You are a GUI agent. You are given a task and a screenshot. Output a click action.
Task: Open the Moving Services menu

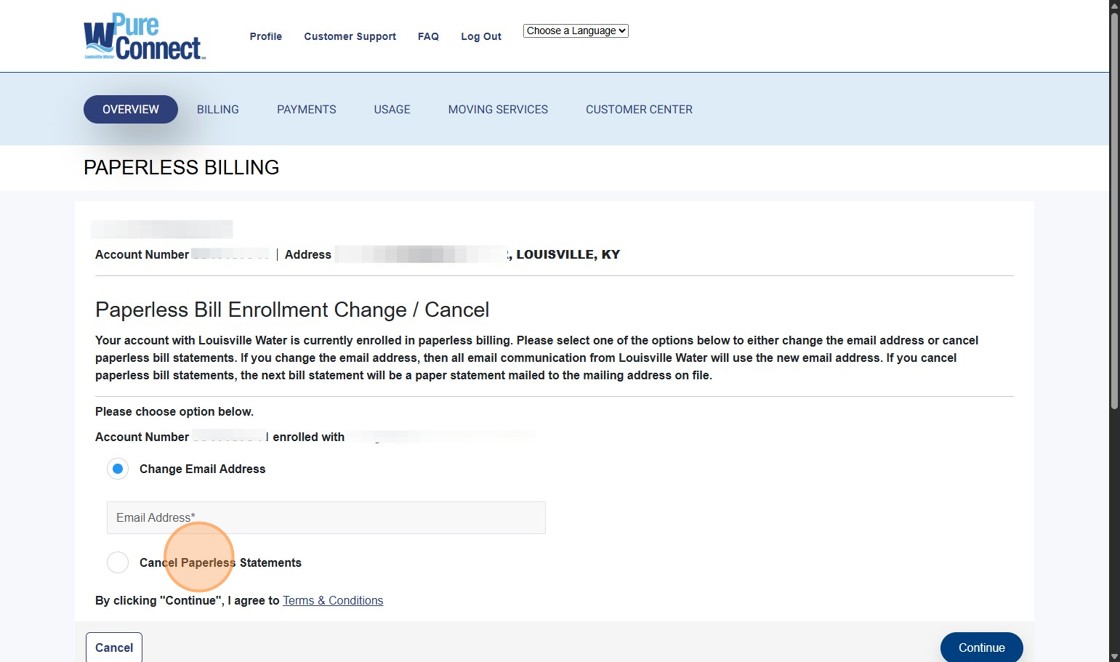click(x=498, y=110)
